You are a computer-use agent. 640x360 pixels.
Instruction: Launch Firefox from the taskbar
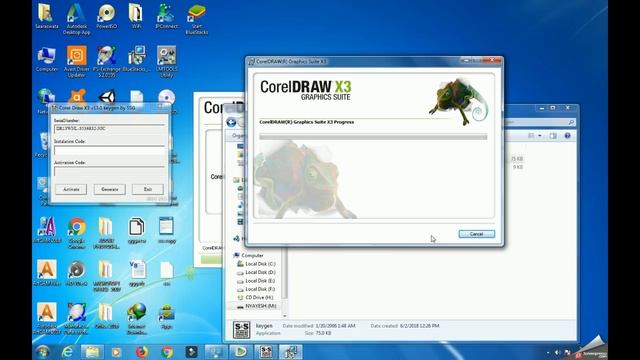[x=142, y=352]
